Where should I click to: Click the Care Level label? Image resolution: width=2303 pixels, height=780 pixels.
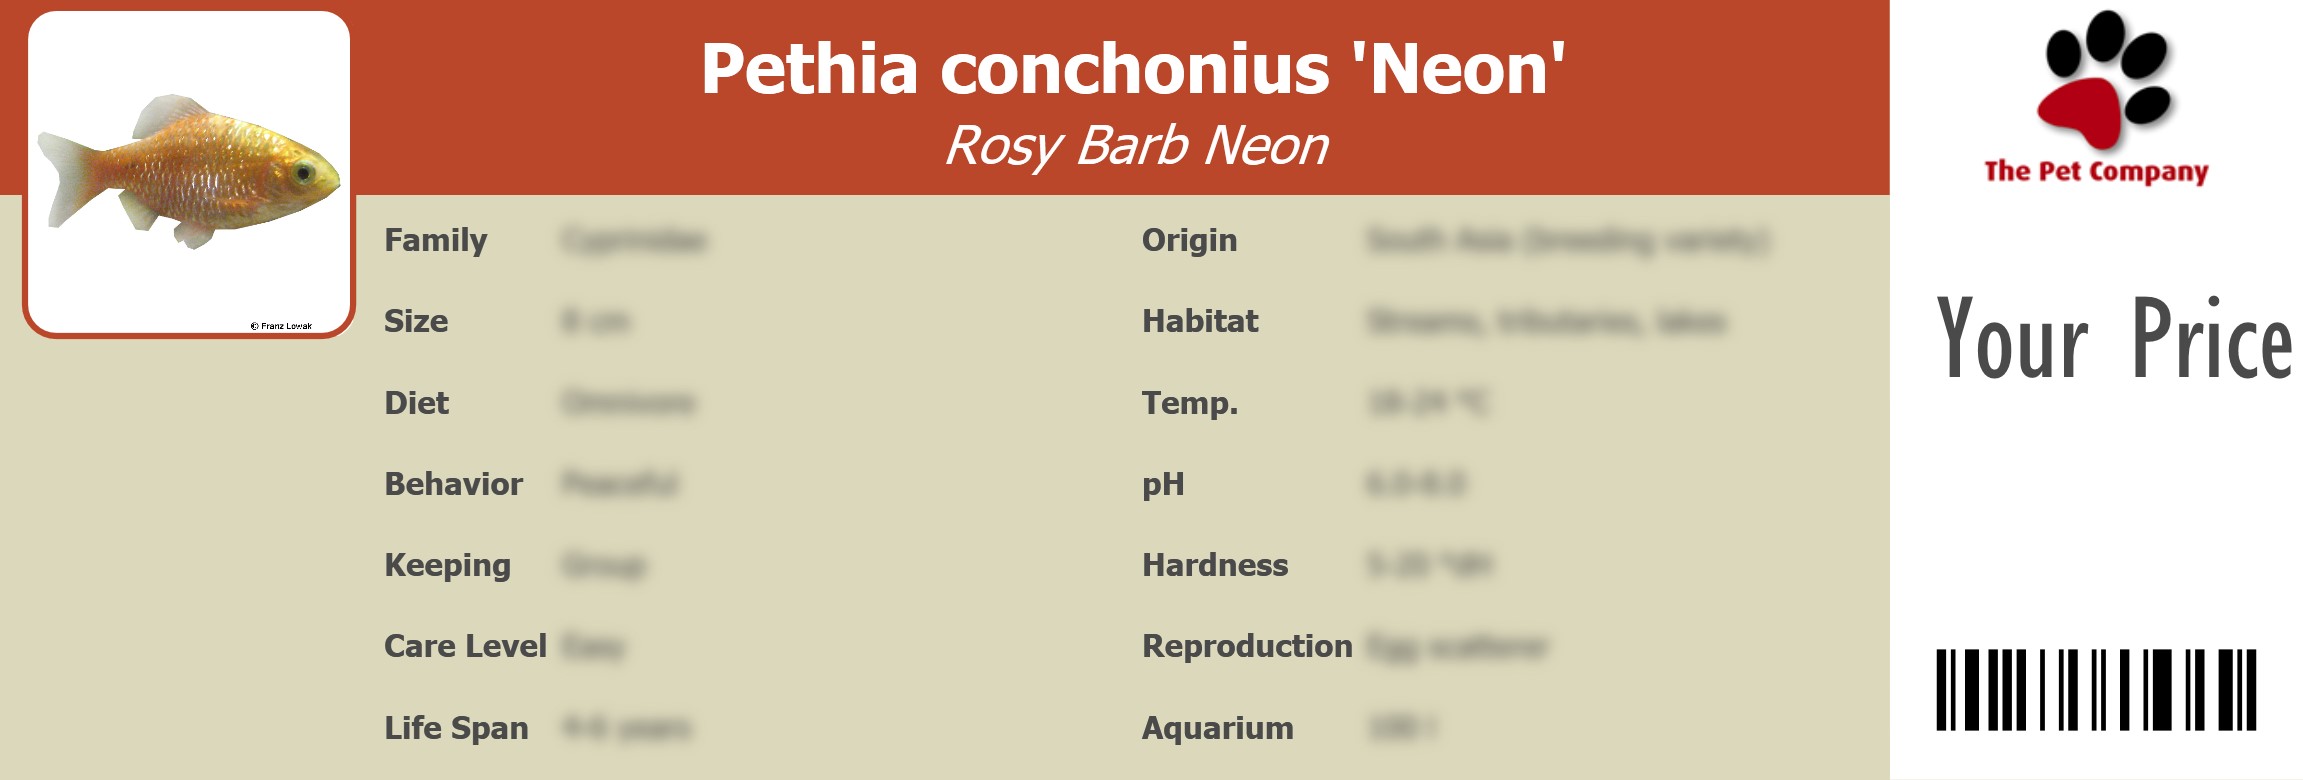click(465, 646)
